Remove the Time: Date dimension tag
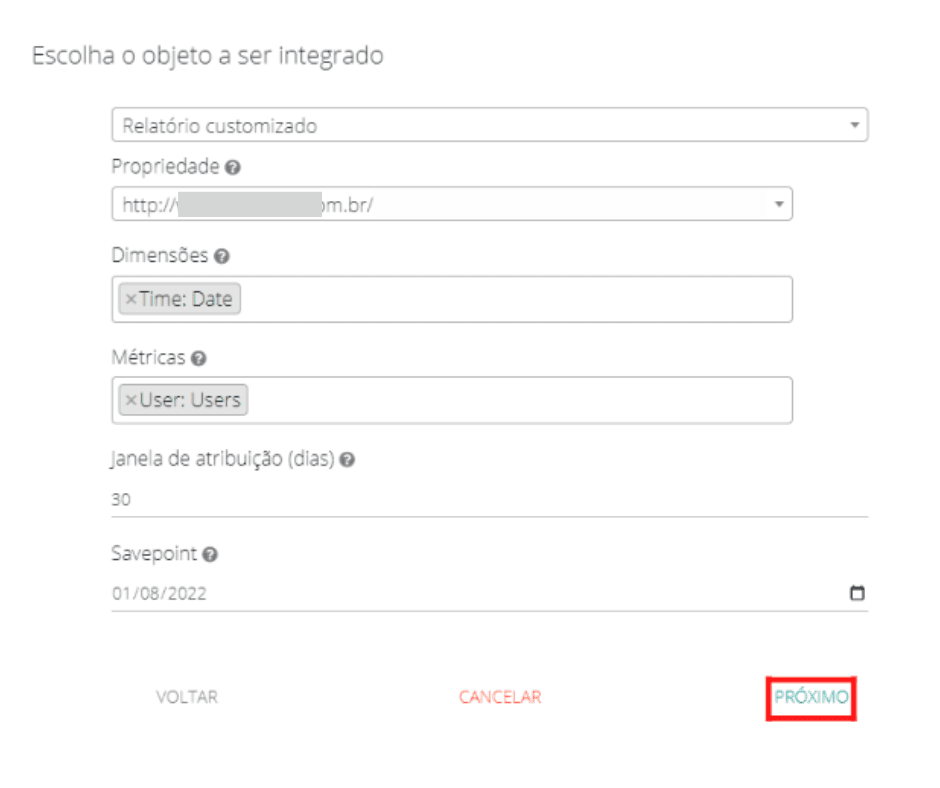This screenshot has width=940, height=788. click(130, 299)
